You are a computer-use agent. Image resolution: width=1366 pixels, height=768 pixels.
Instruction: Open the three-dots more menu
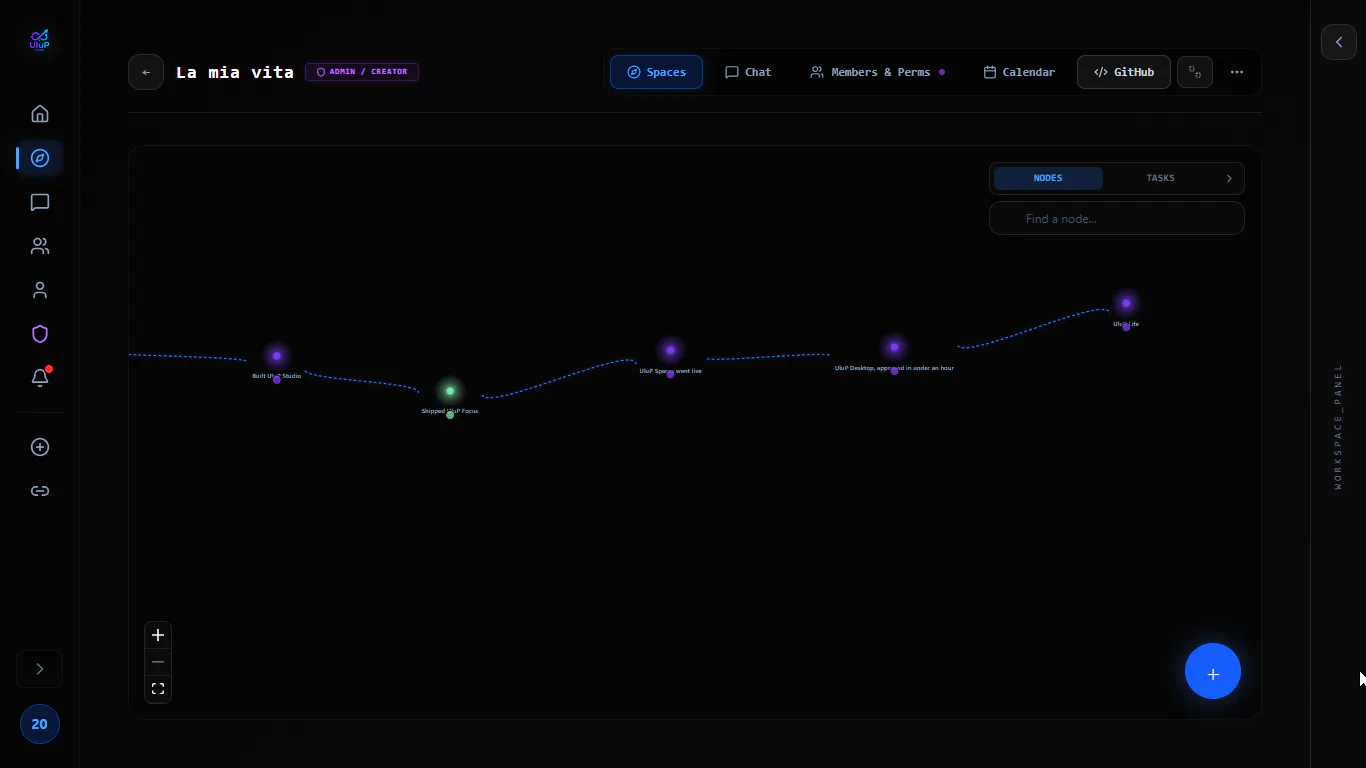[1237, 72]
